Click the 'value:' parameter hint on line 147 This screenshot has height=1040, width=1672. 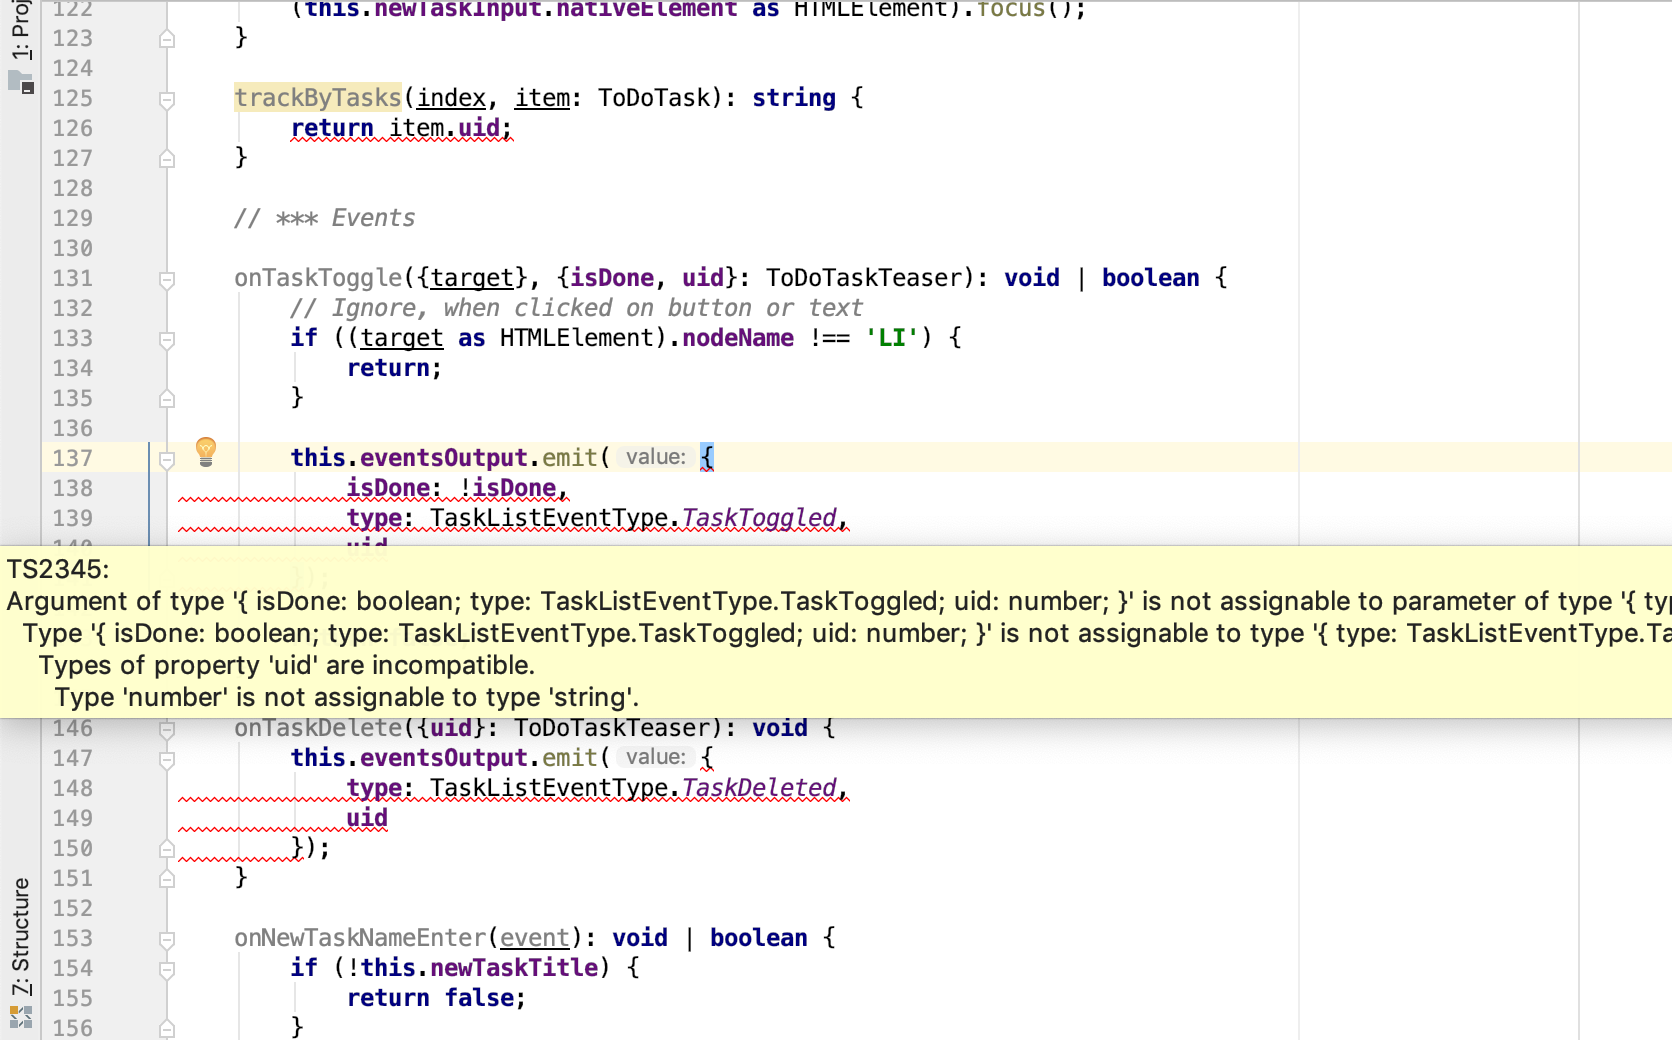[656, 757]
